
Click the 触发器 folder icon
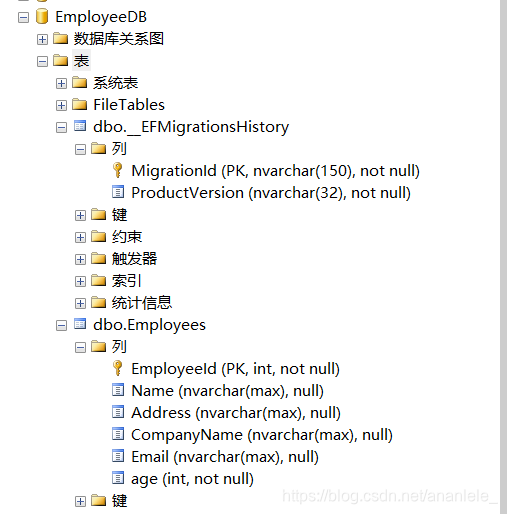coord(99,258)
